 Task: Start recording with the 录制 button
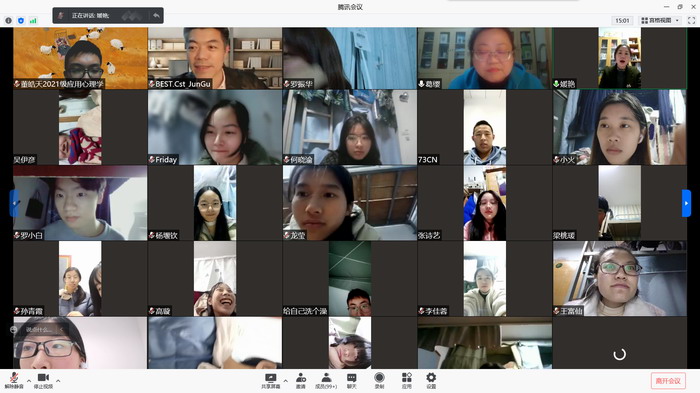coord(379,381)
